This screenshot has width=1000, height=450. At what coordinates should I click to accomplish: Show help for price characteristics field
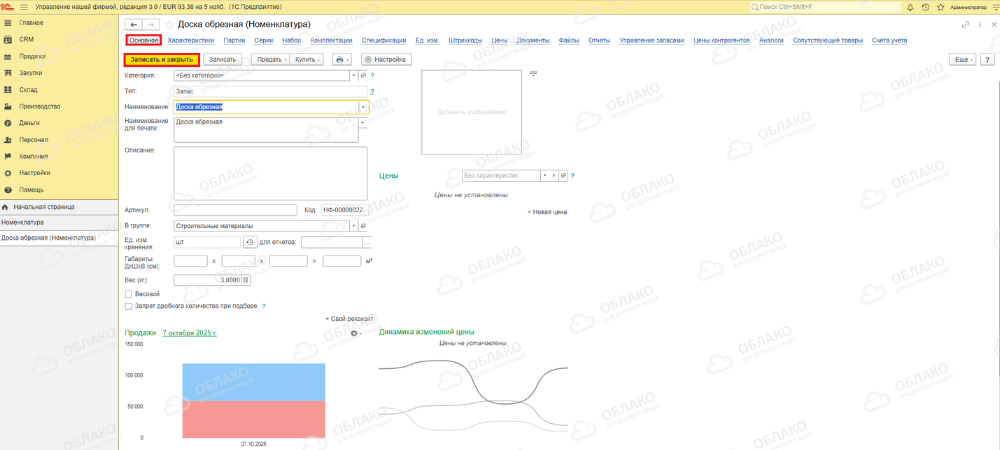tap(573, 175)
